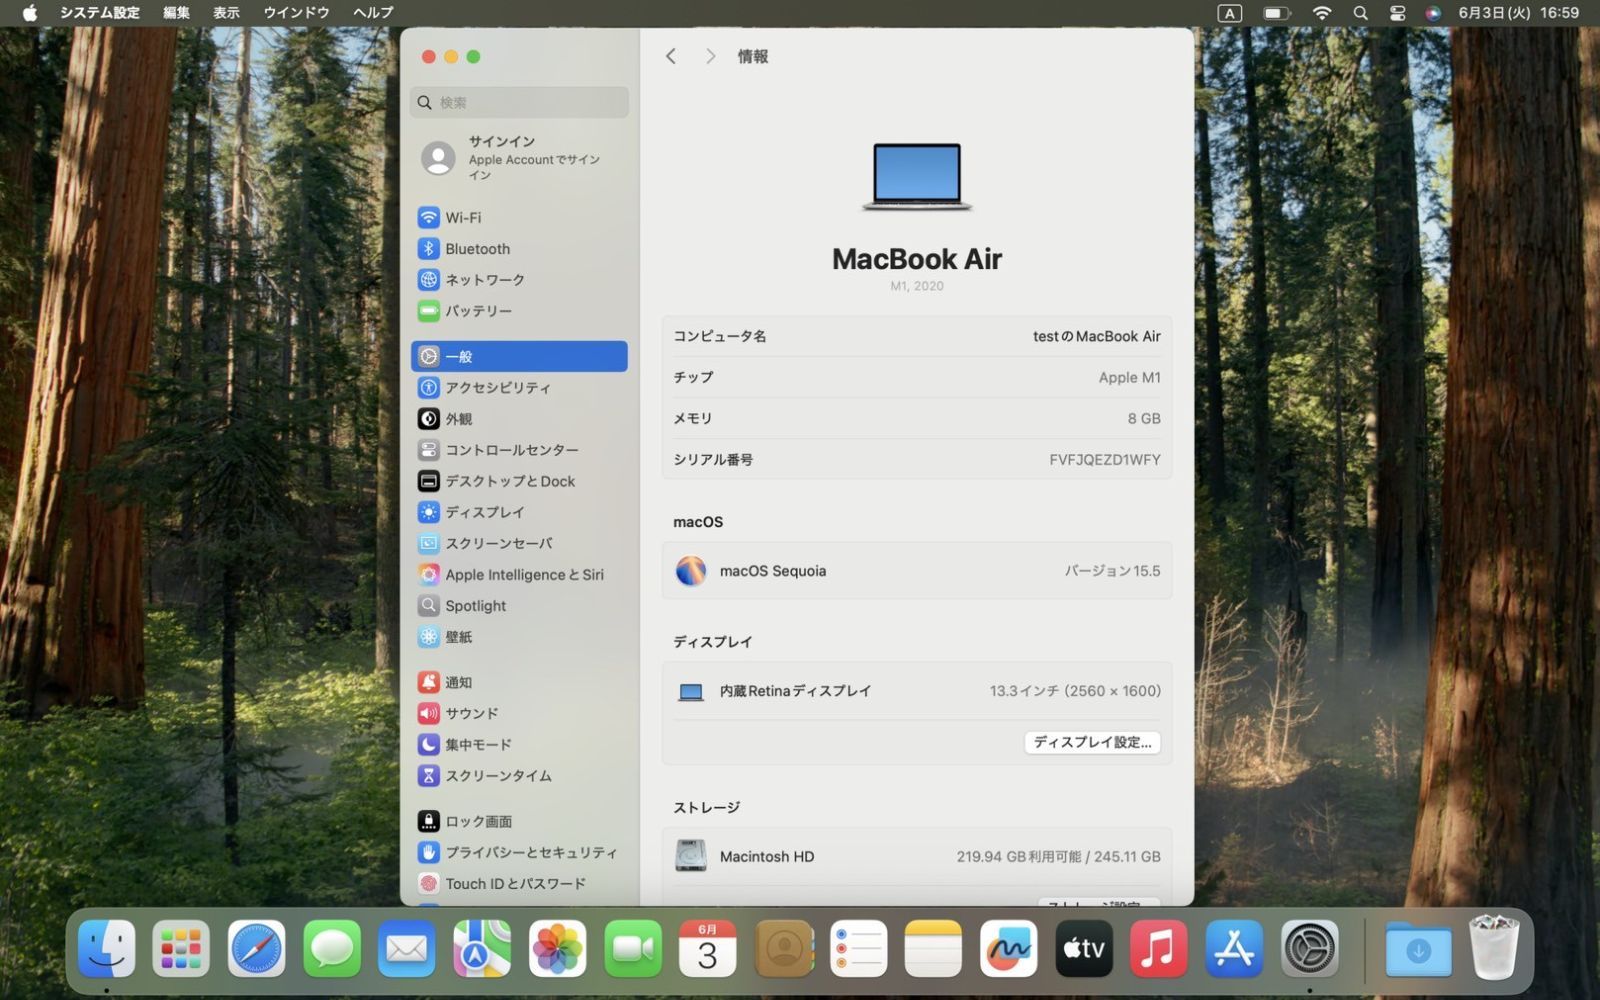Open Mail from the Dock
This screenshot has height=1000, width=1600.
click(x=407, y=948)
